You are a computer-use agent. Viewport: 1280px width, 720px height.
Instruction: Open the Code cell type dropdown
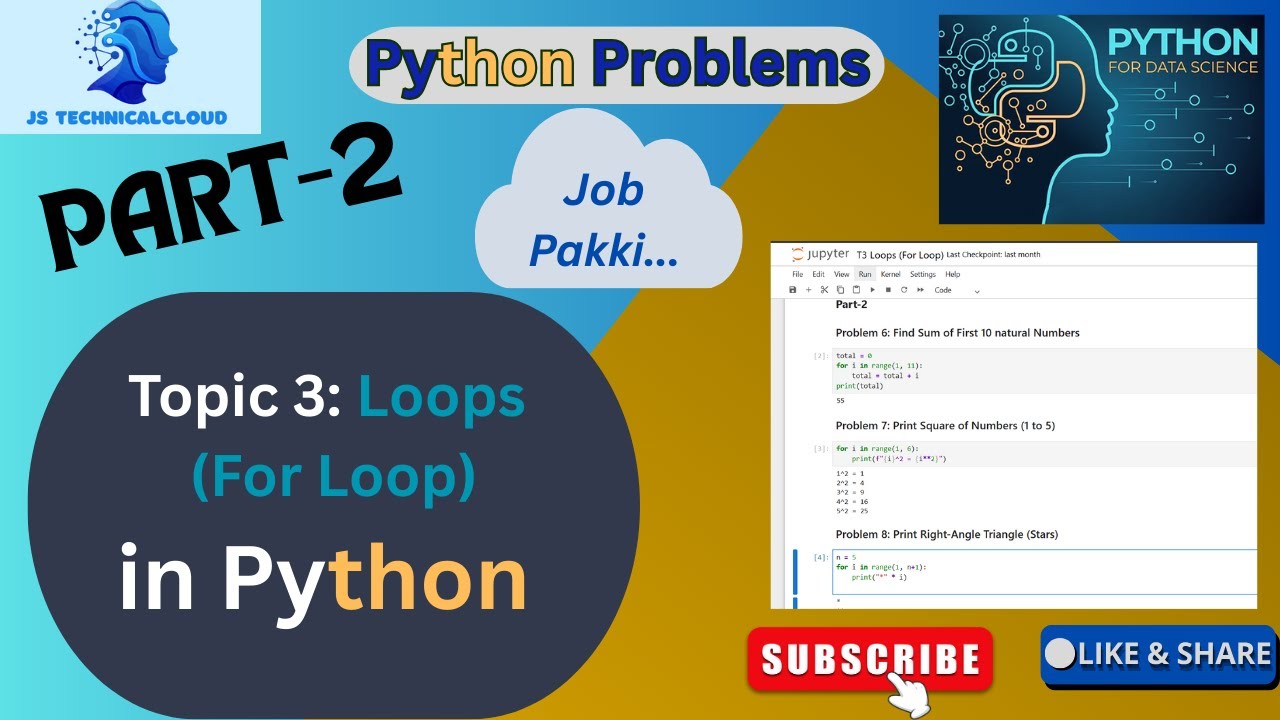click(x=957, y=290)
